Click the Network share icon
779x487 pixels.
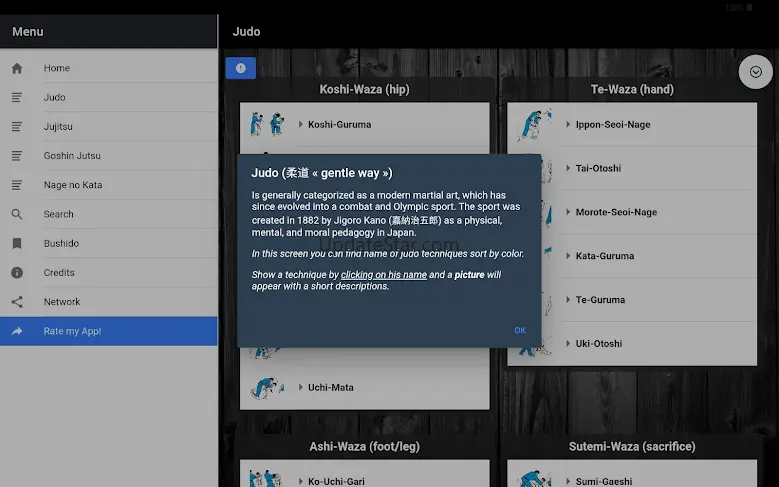tap(17, 302)
